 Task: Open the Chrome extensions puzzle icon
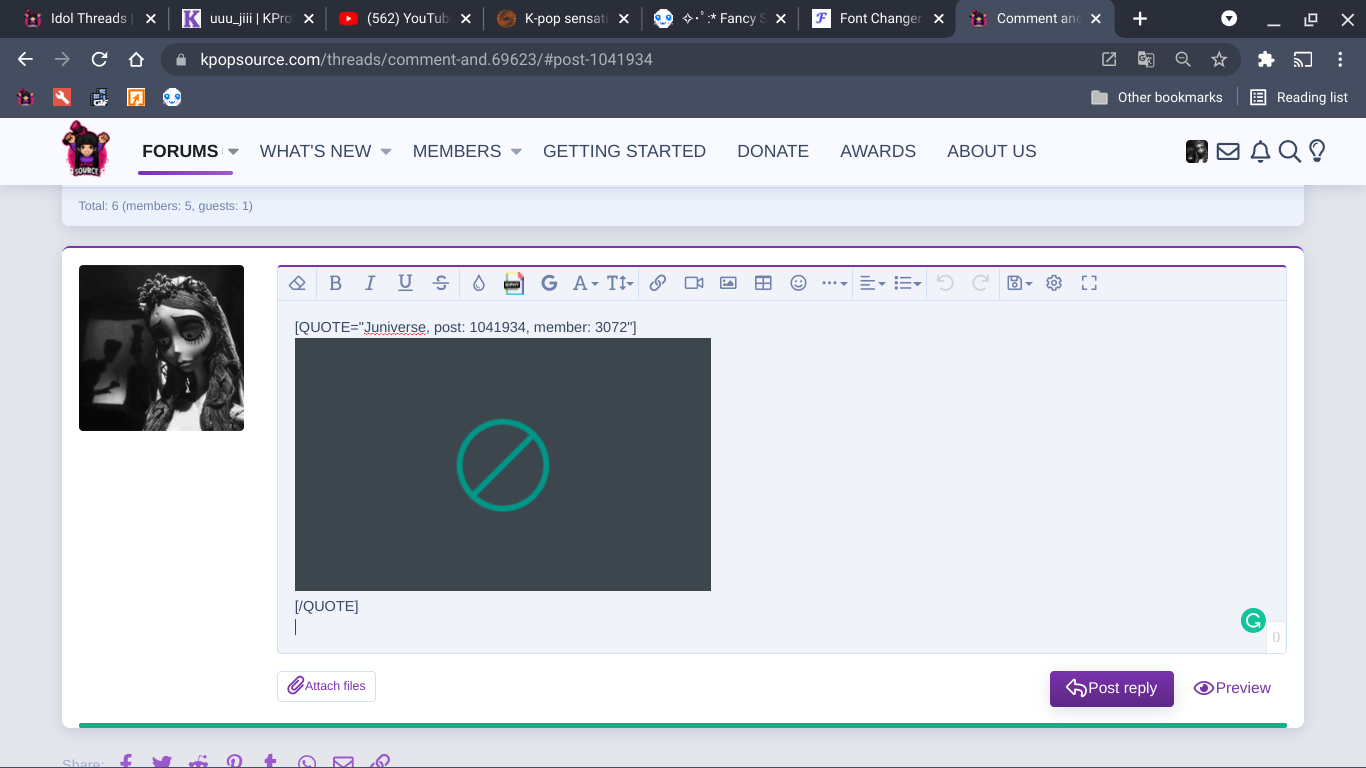[x=1266, y=59]
